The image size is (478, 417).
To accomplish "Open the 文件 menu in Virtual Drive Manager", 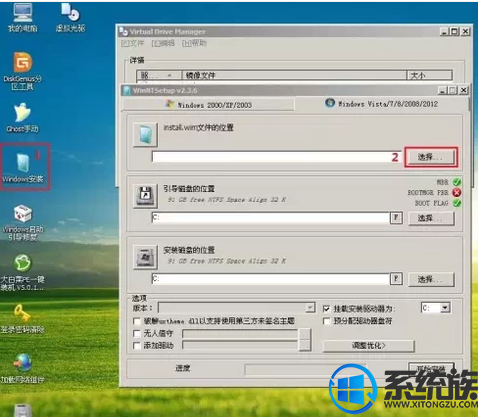I will coord(132,43).
